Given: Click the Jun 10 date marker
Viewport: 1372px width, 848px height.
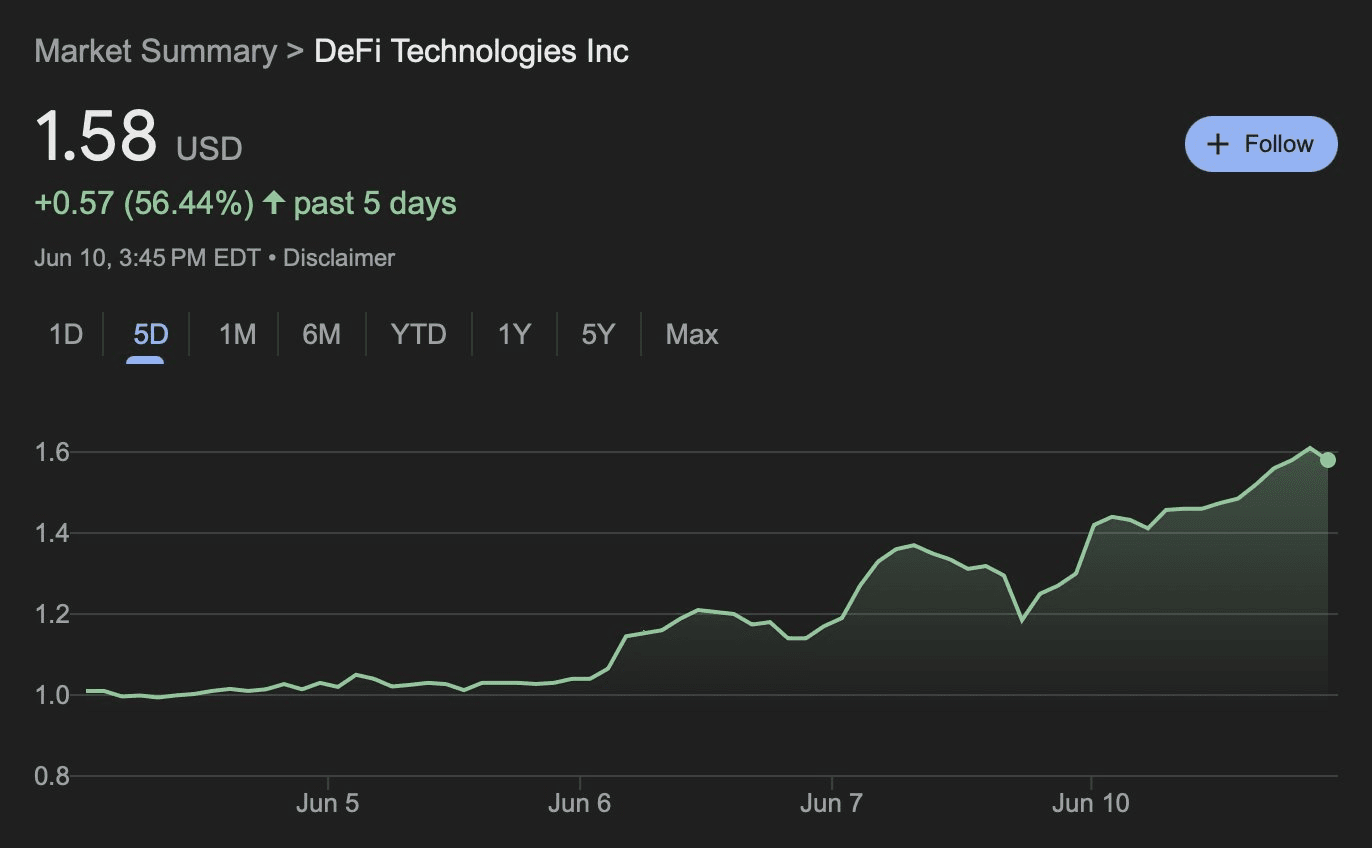Looking at the screenshot, I should click(x=1091, y=804).
